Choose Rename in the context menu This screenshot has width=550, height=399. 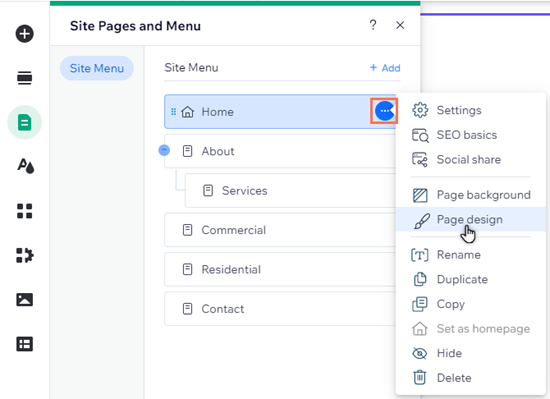click(x=471, y=255)
